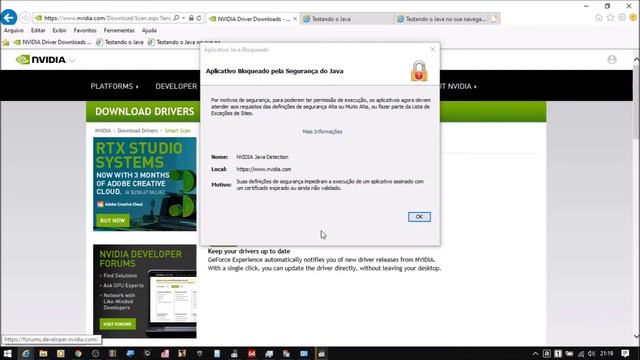Open first Testando o Java bookmark
The width and height of the screenshot is (640, 360).
[120, 42]
